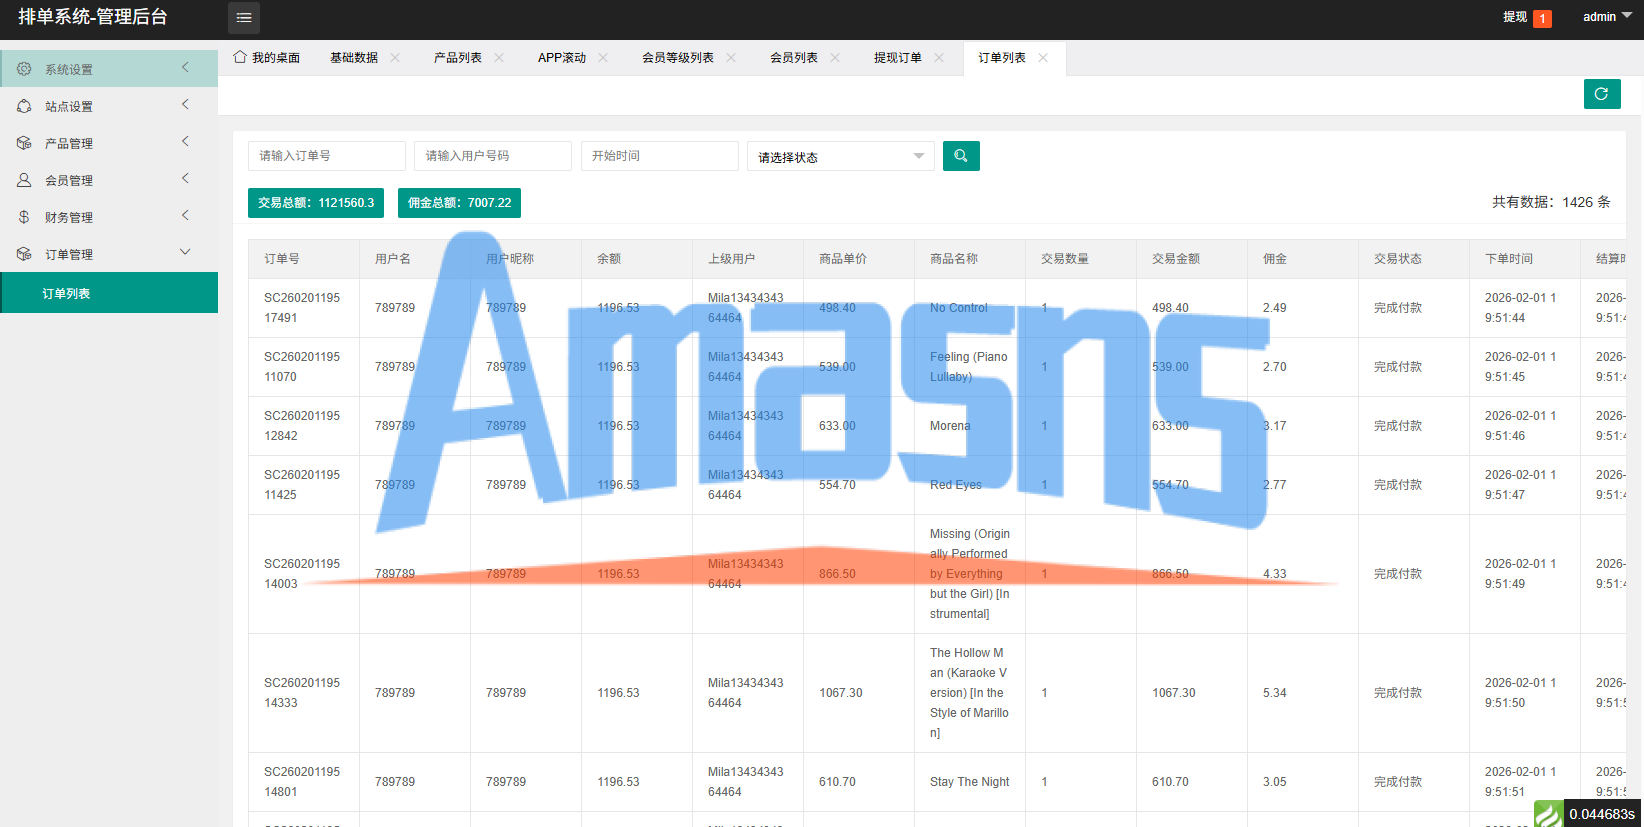1644x827 pixels.
Task: Click the 产品管理 cube icon
Action: [x=24, y=143]
